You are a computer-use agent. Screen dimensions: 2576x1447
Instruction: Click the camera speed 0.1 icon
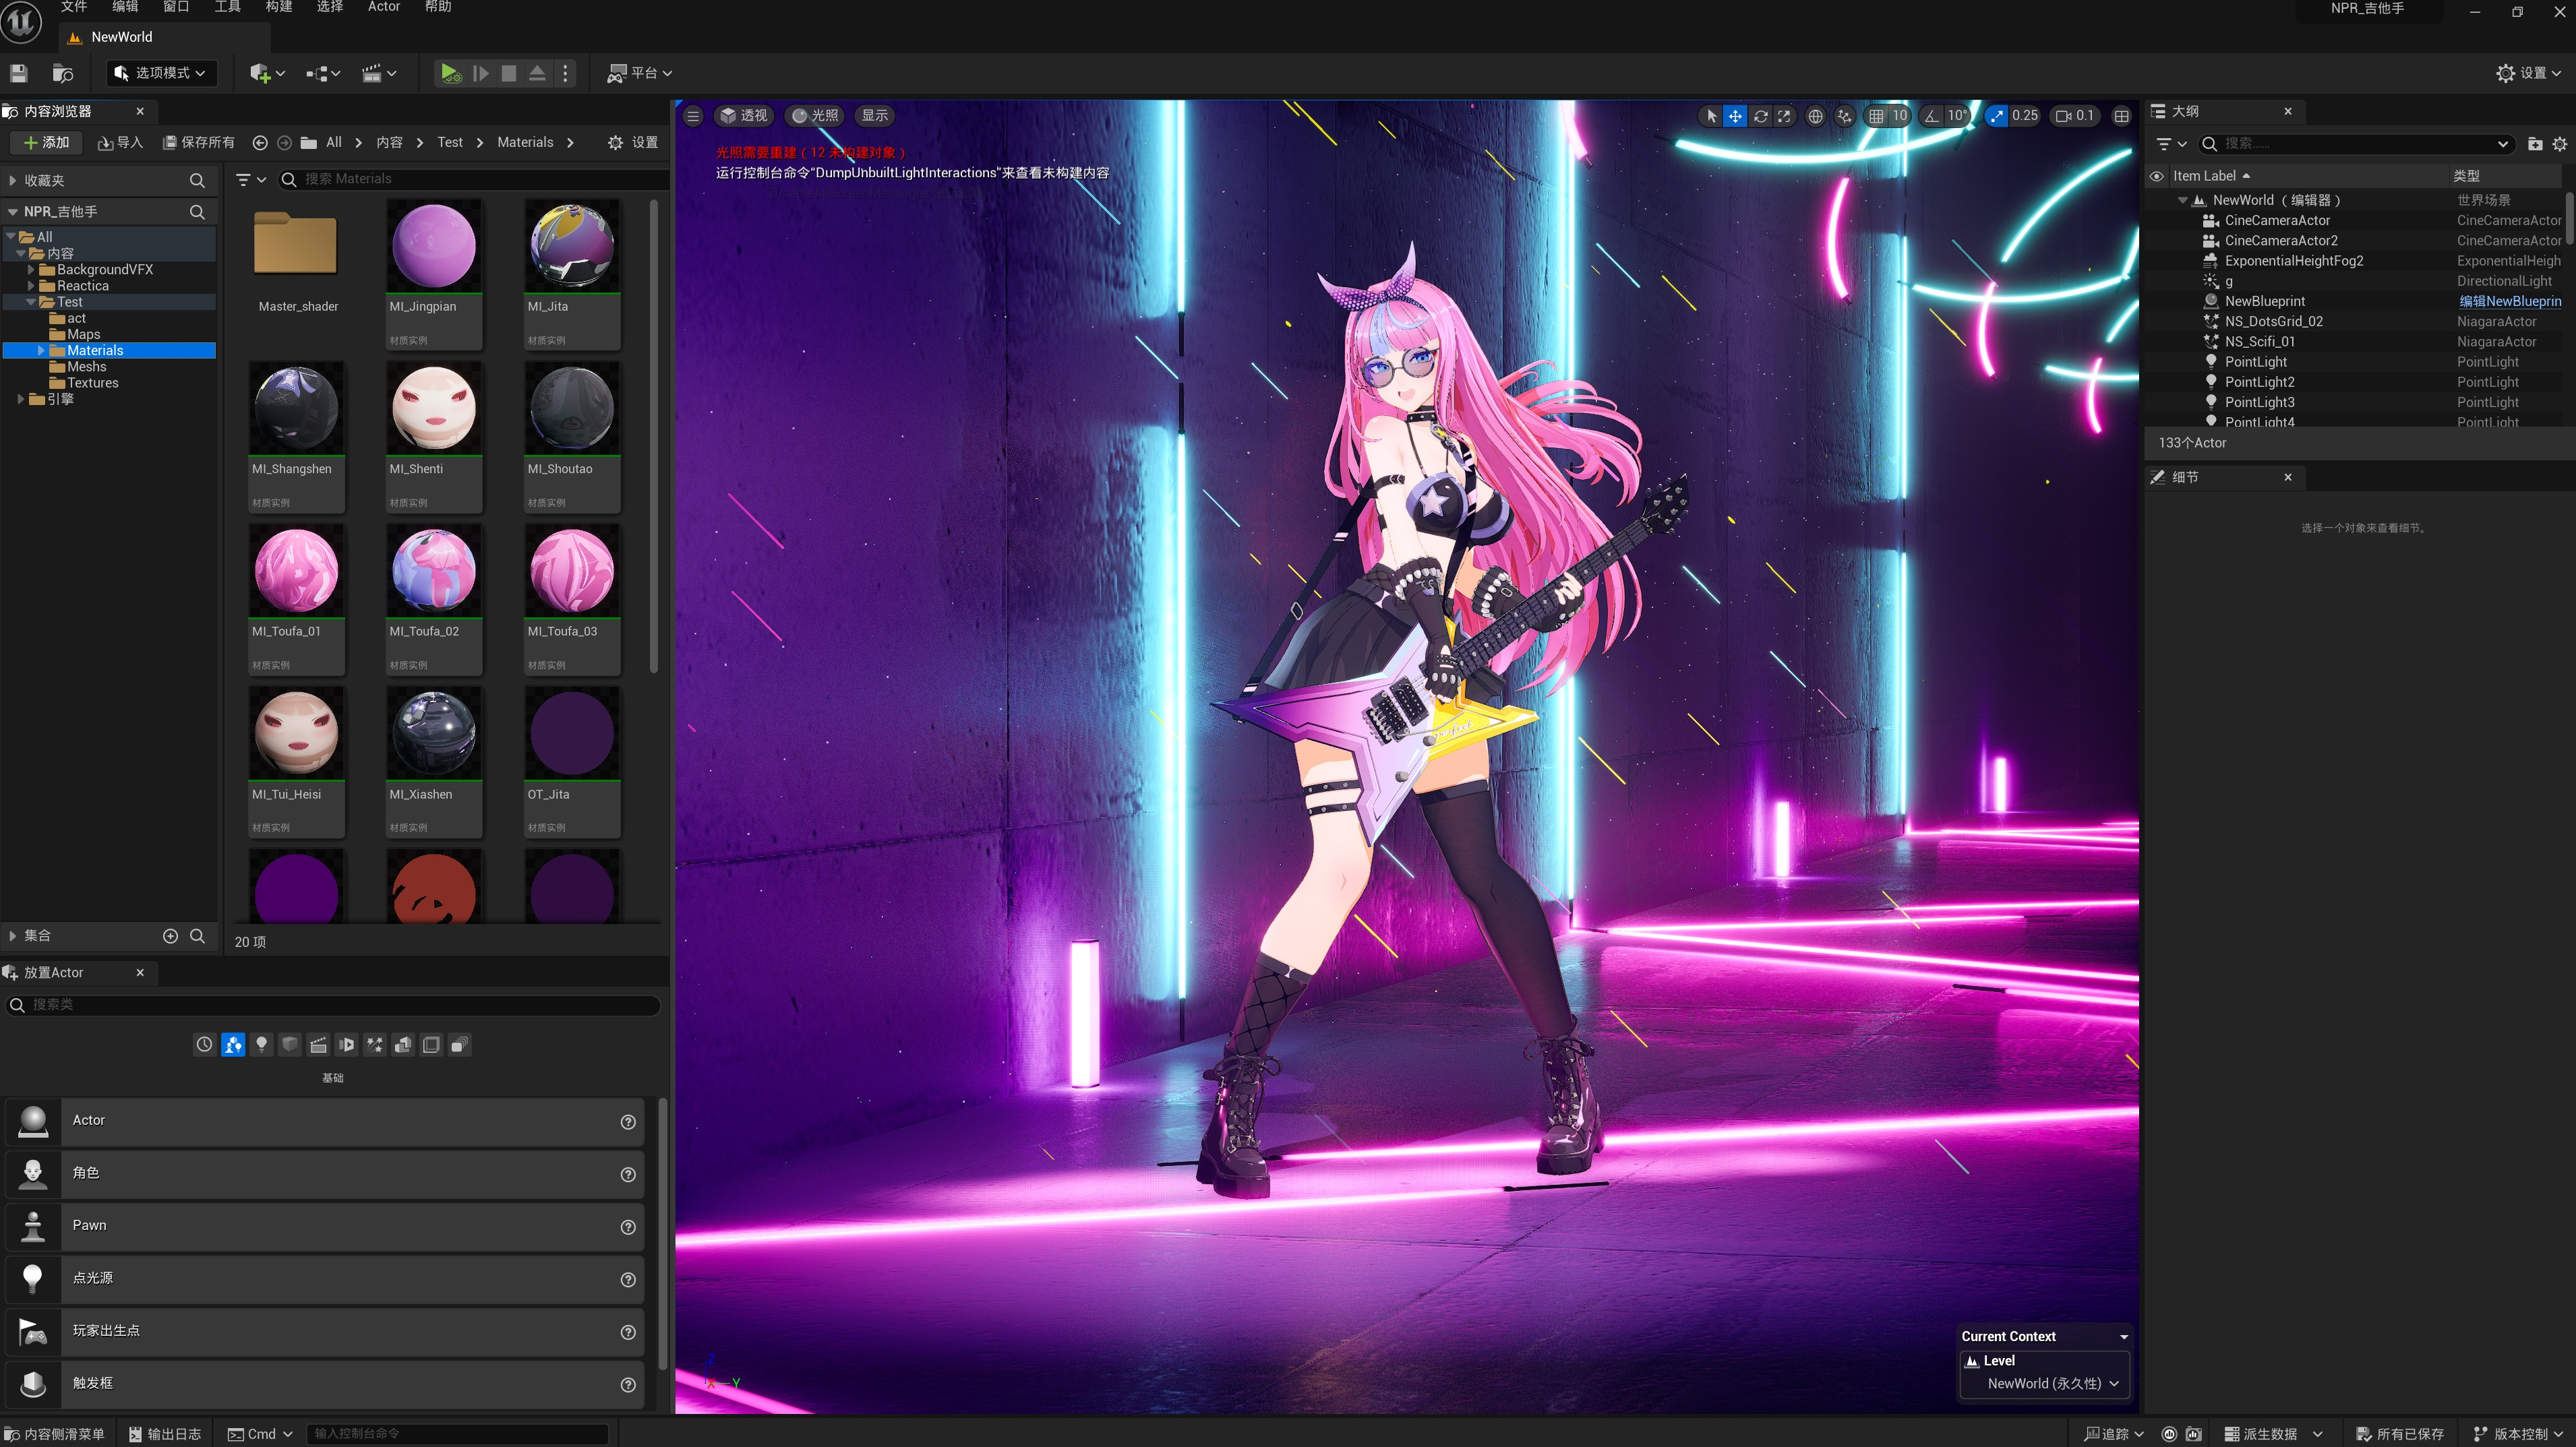(x=2074, y=116)
